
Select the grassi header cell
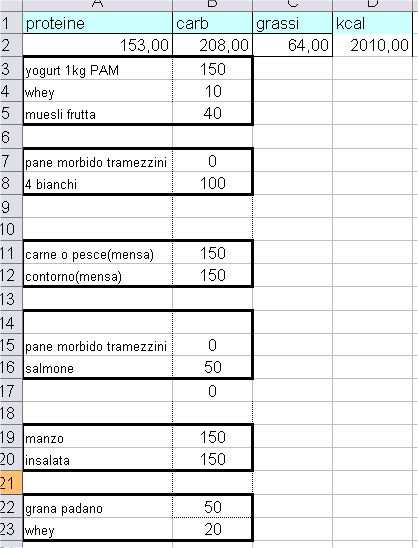pyautogui.click(x=293, y=23)
